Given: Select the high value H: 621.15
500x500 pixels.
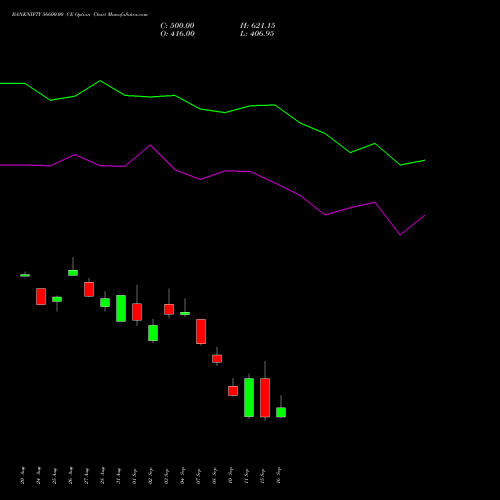Looking at the screenshot, I should click(x=258, y=26).
